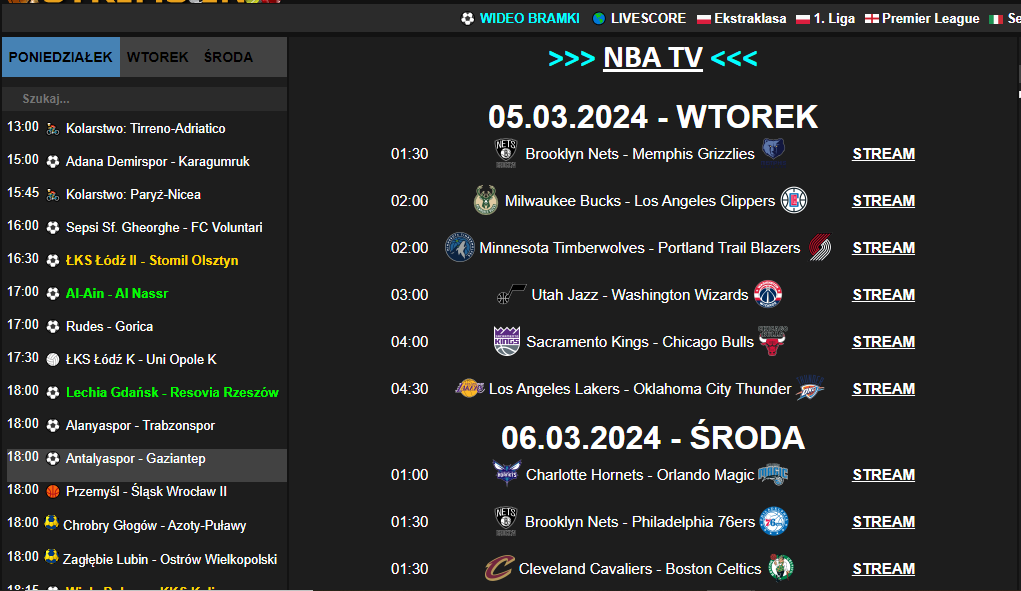Open STREAM for Cleveland Cavaliers - Boston Celtics
The width and height of the screenshot is (1021, 591).
point(884,569)
